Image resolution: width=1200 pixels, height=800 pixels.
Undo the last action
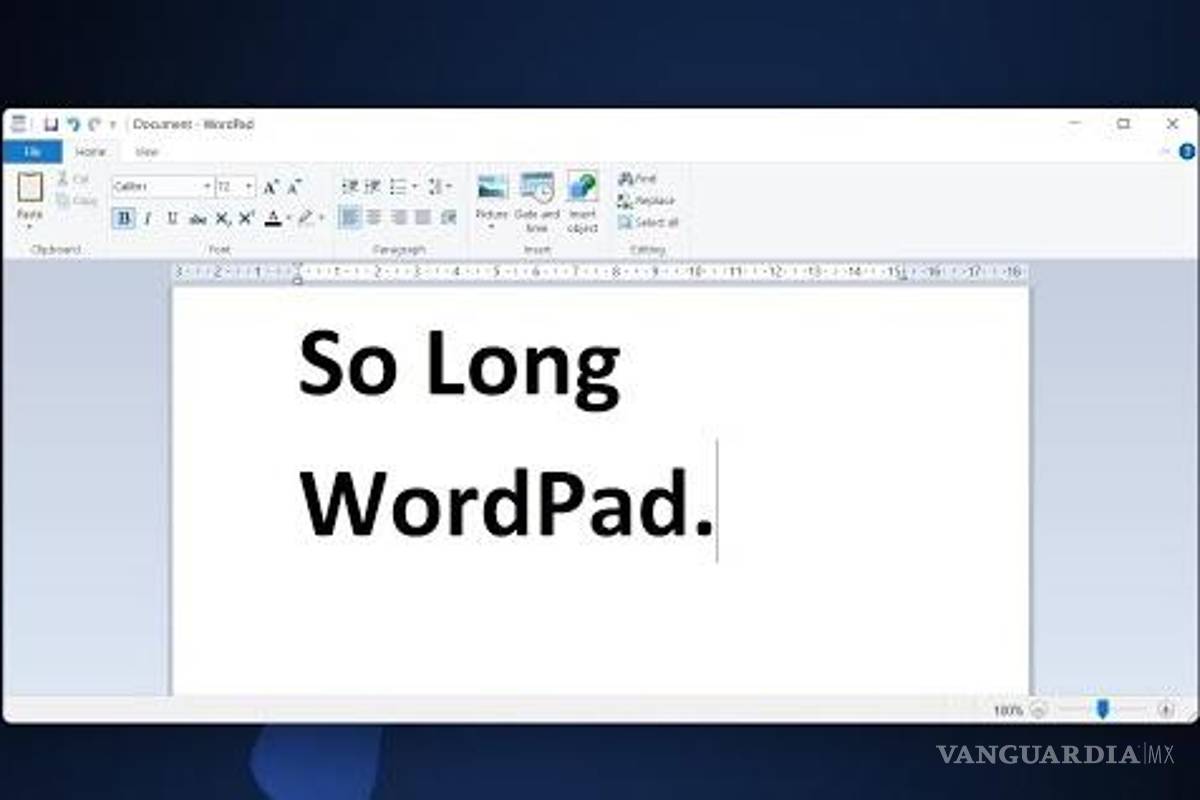(x=73, y=124)
